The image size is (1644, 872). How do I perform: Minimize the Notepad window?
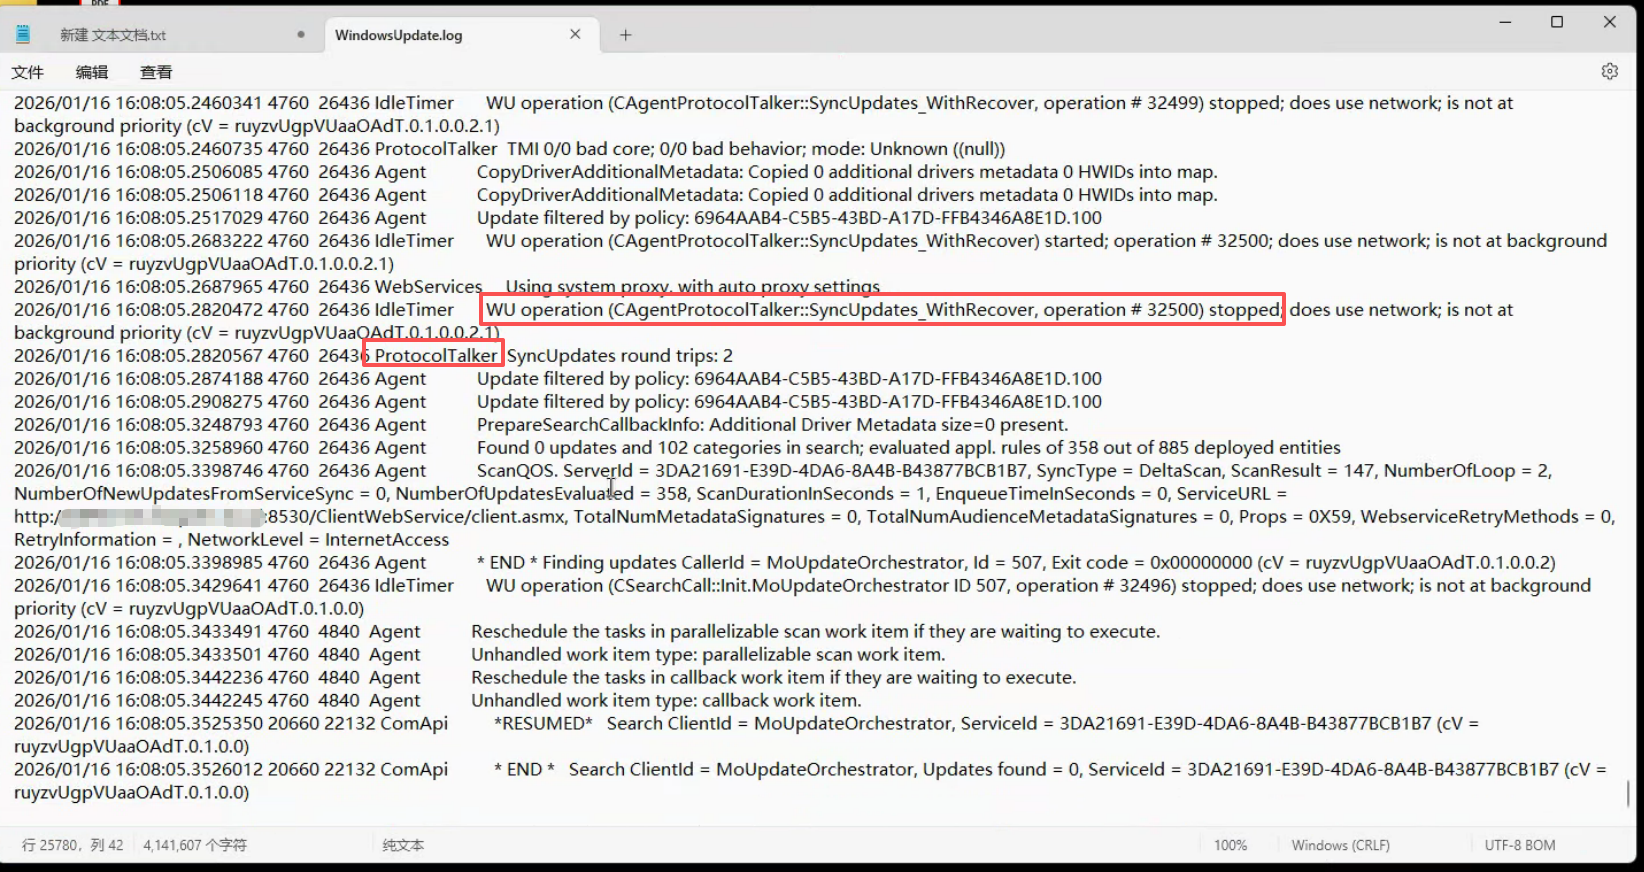[x=1505, y=22]
